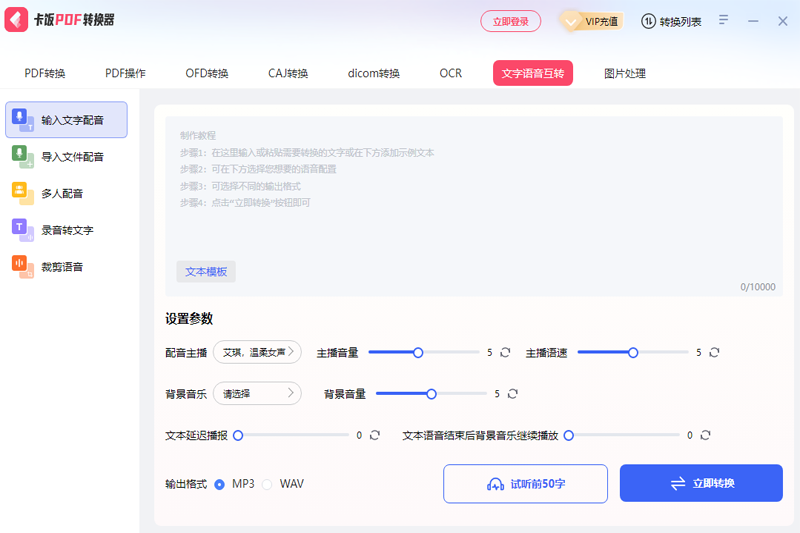This screenshot has width=800, height=533.
Task: Click the 输出格式 label
Action: tap(186, 484)
